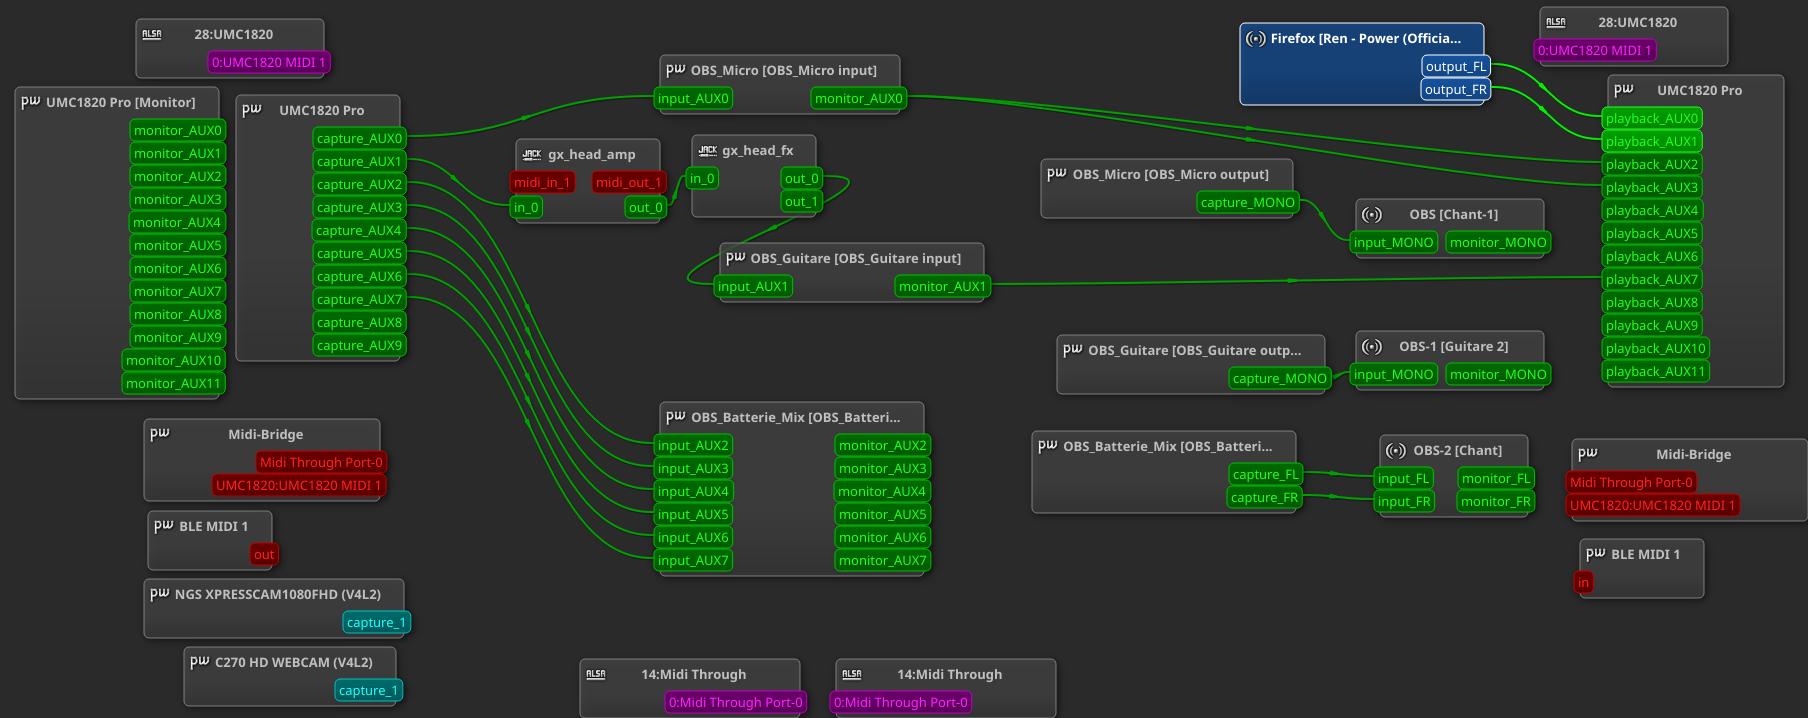The width and height of the screenshot is (1808, 718).
Task: Select capture_FL port on OBS_Batterie_Mix
Action: click(1264, 474)
